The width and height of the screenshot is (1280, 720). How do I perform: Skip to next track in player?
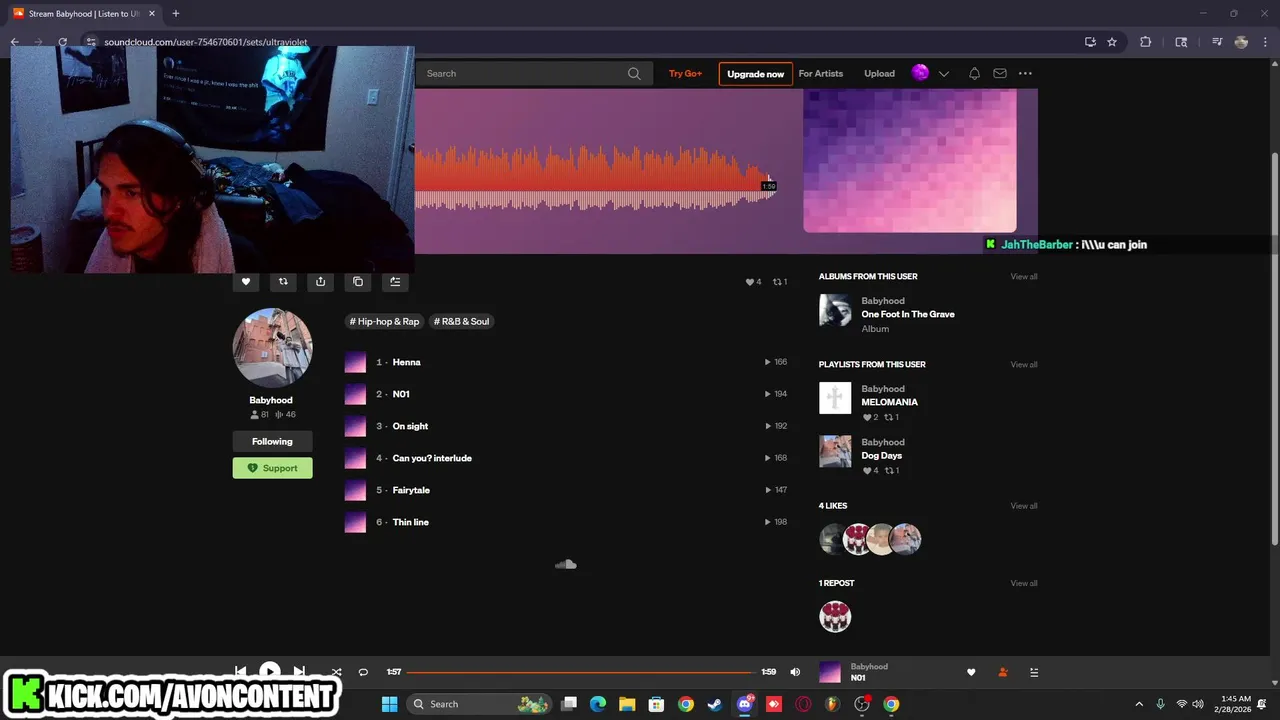(299, 671)
